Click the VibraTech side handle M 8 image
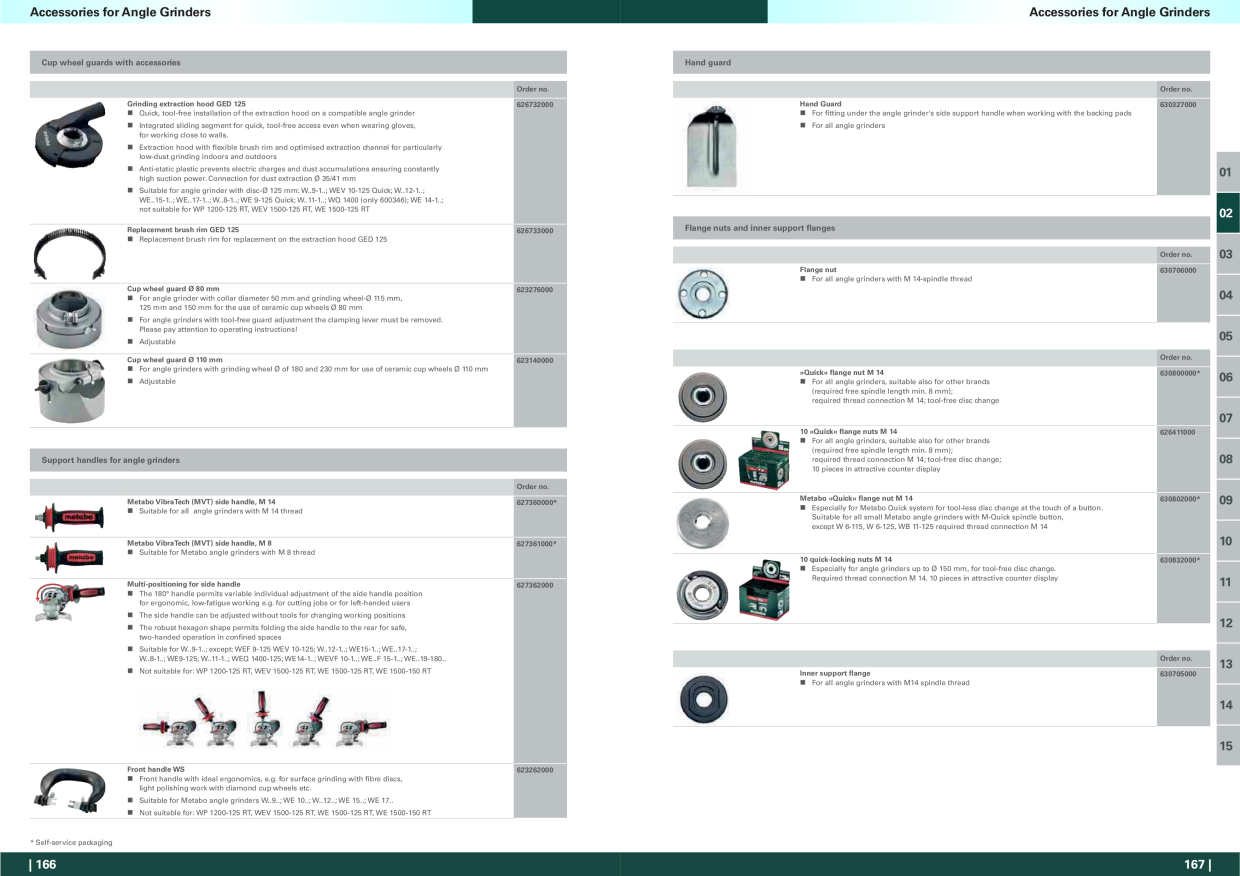The image size is (1240, 876). click(x=69, y=558)
